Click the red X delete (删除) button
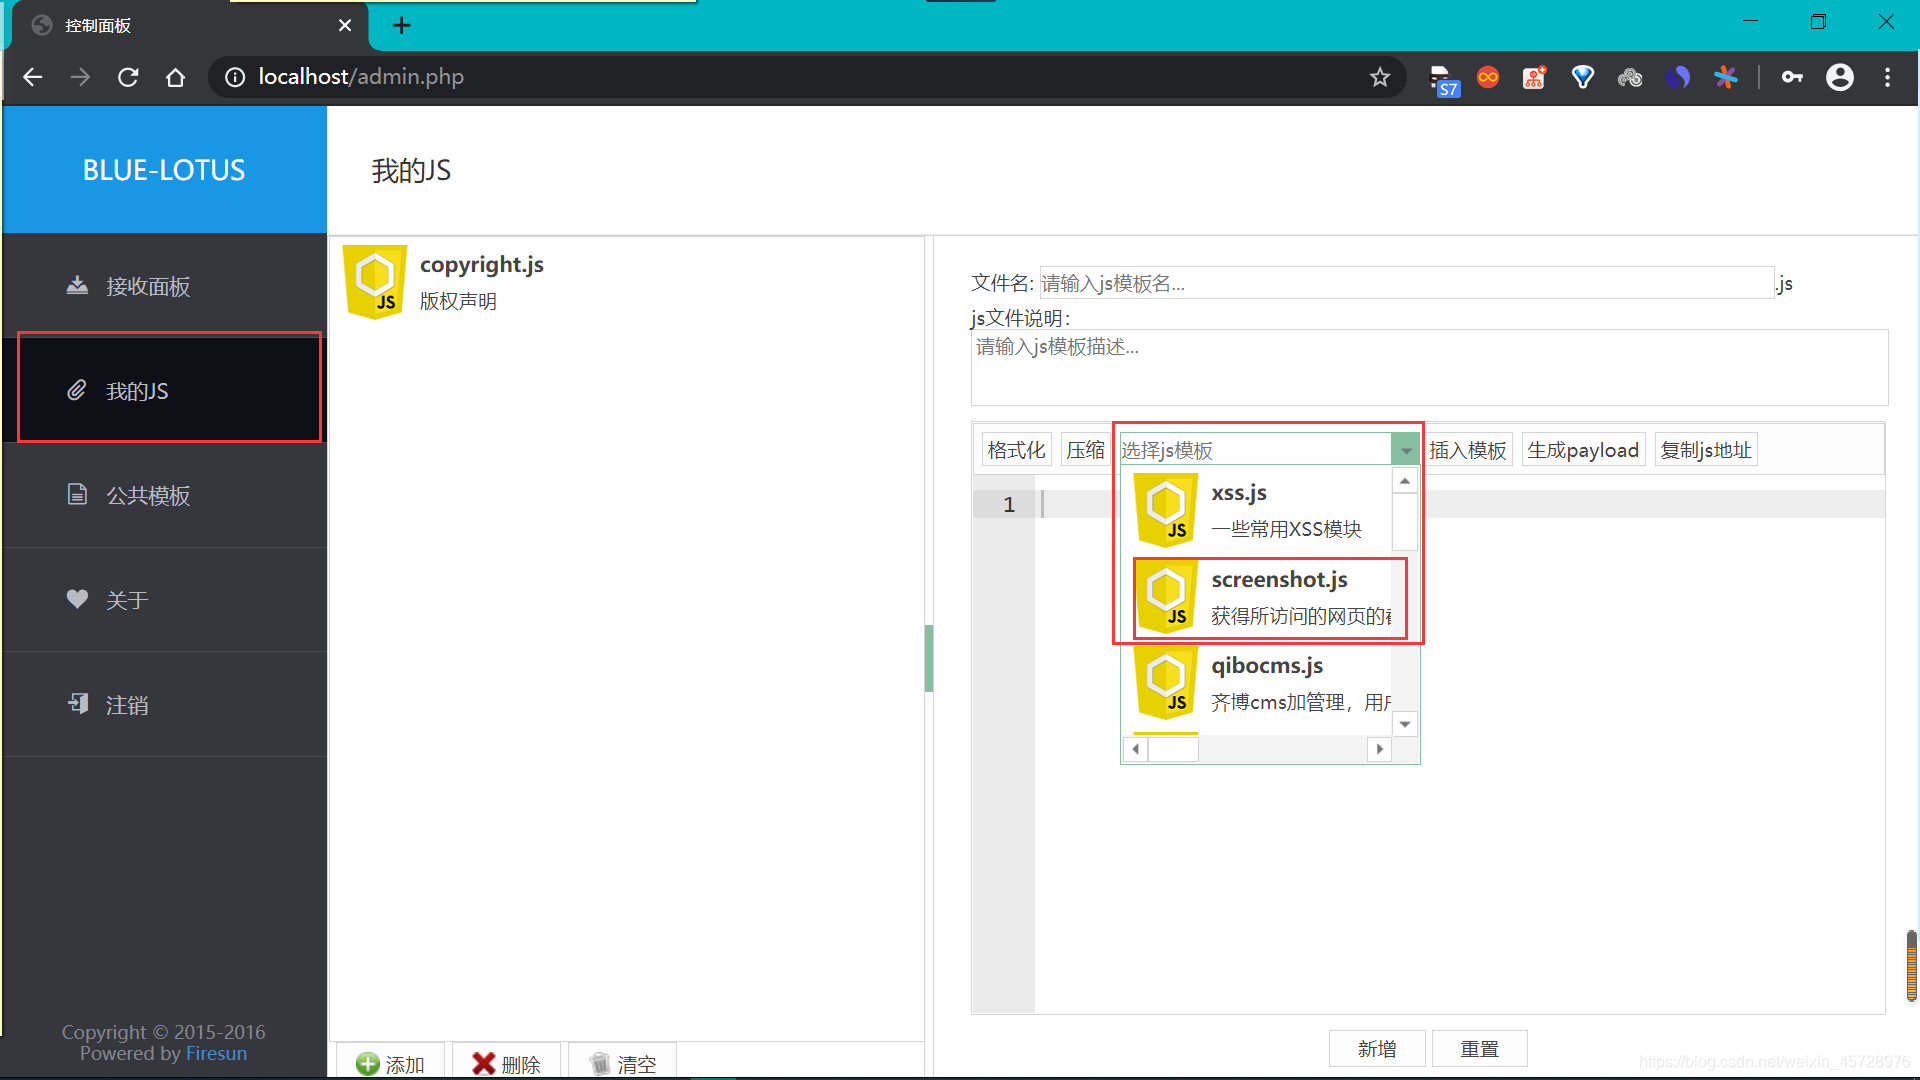The image size is (1920, 1080). pos(507,1064)
